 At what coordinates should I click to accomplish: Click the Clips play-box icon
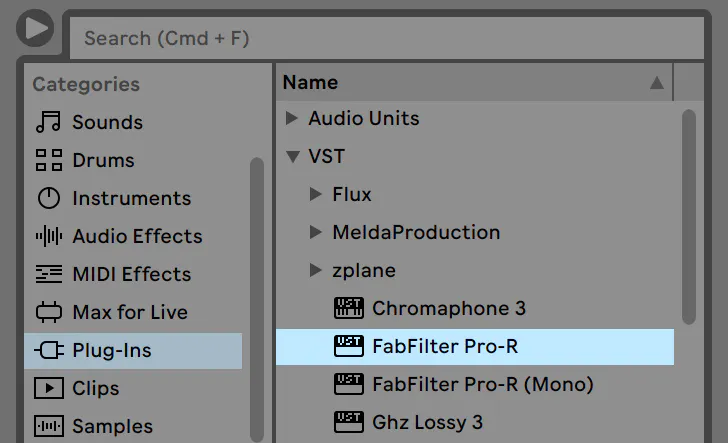click(48, 388)
